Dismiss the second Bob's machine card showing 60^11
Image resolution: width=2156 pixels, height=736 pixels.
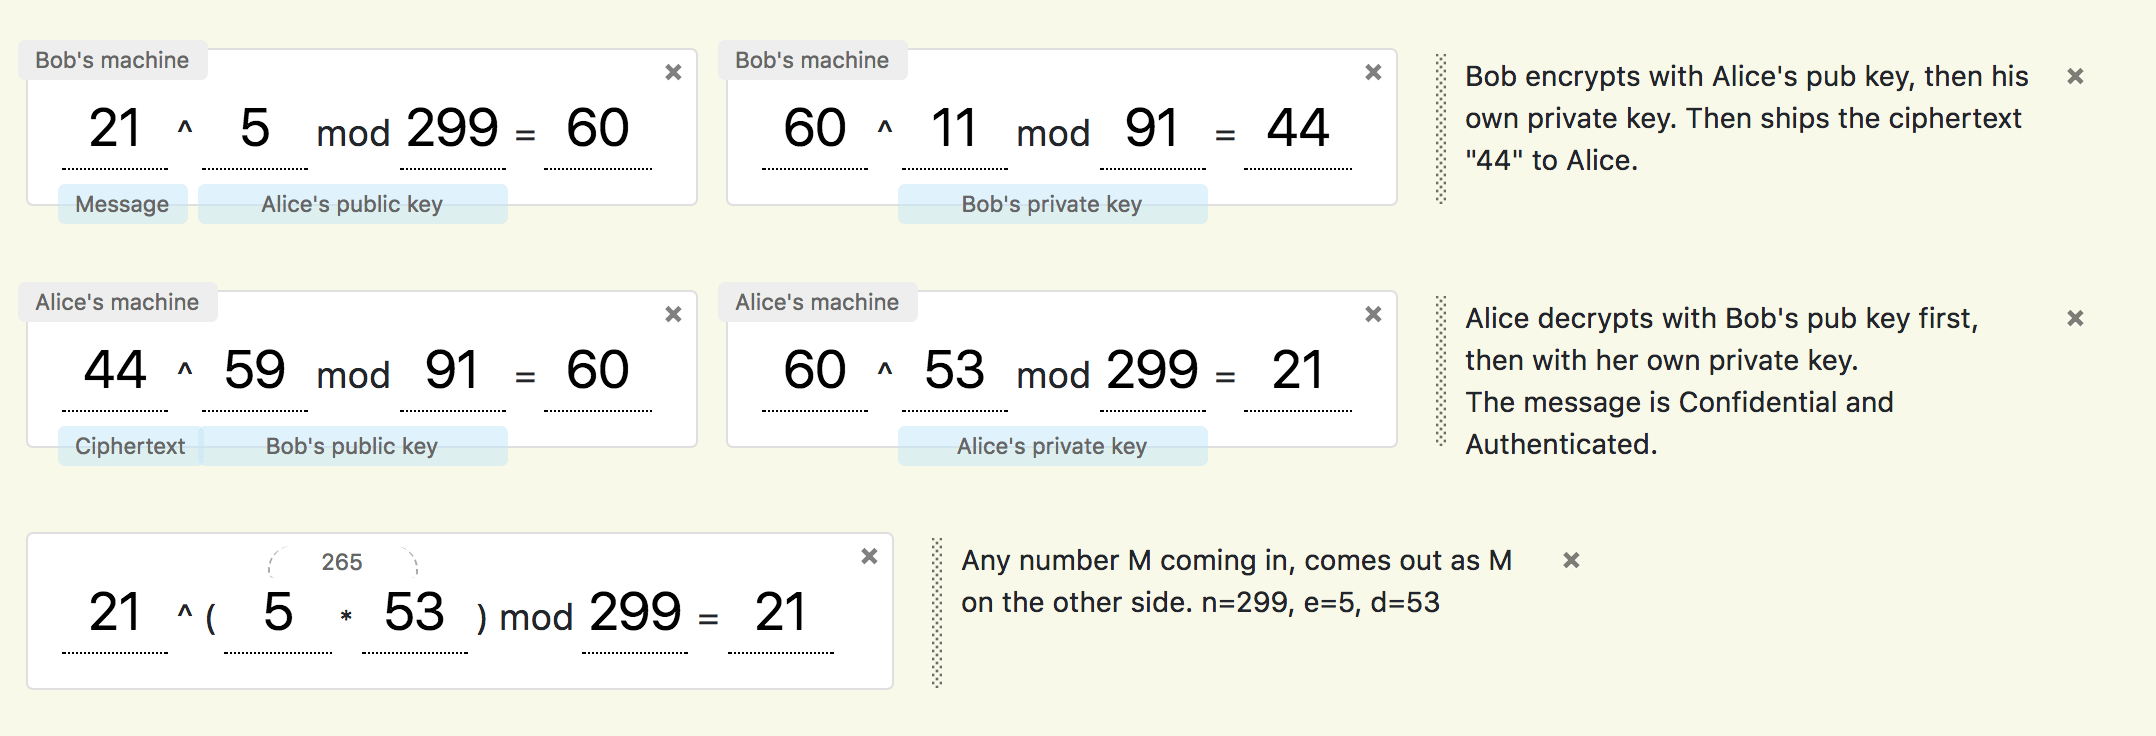[1372, 72]
